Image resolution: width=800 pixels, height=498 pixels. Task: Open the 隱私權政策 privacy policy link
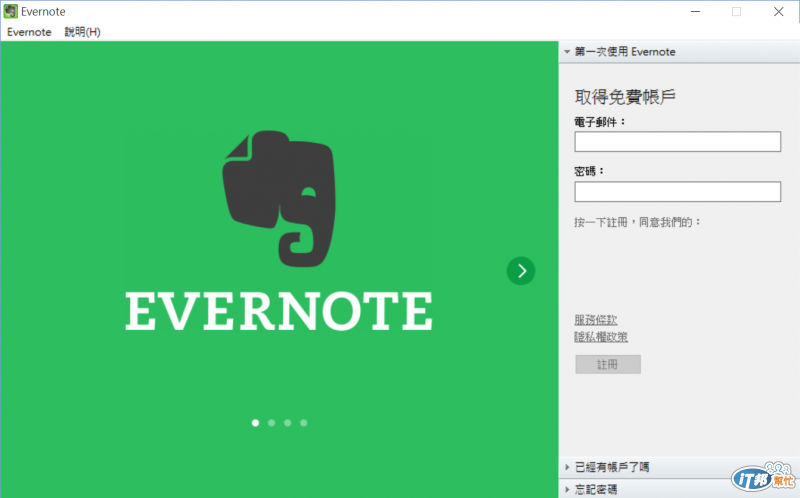(601, 337)
